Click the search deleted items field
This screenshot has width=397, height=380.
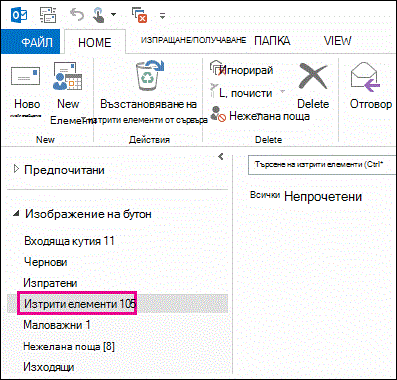tap(322, 164)
